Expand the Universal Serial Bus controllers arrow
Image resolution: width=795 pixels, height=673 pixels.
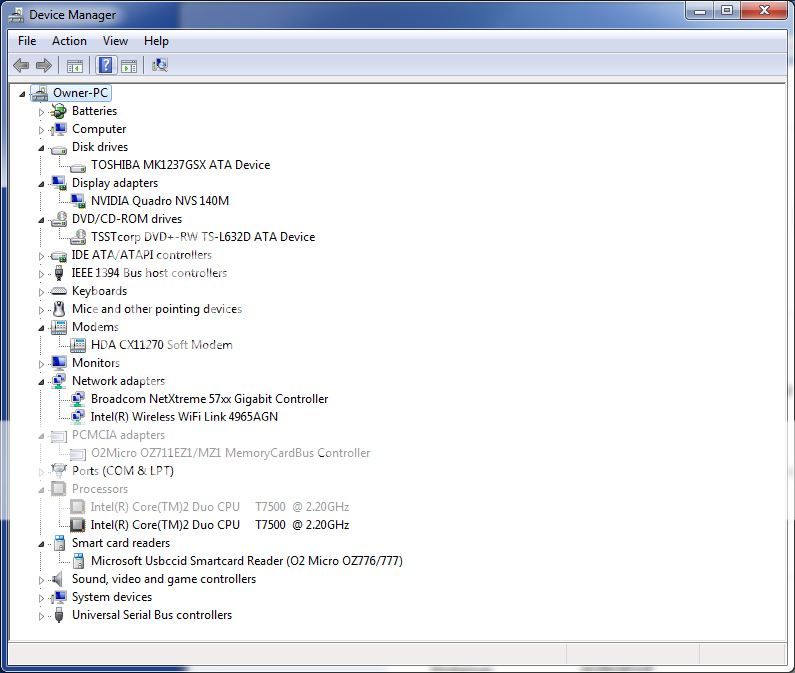tap(41, 616)
